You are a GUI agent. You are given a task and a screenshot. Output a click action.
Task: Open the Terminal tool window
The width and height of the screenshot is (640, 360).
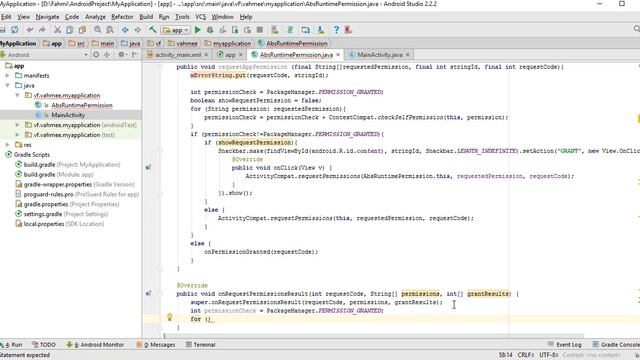coord(200,344)
